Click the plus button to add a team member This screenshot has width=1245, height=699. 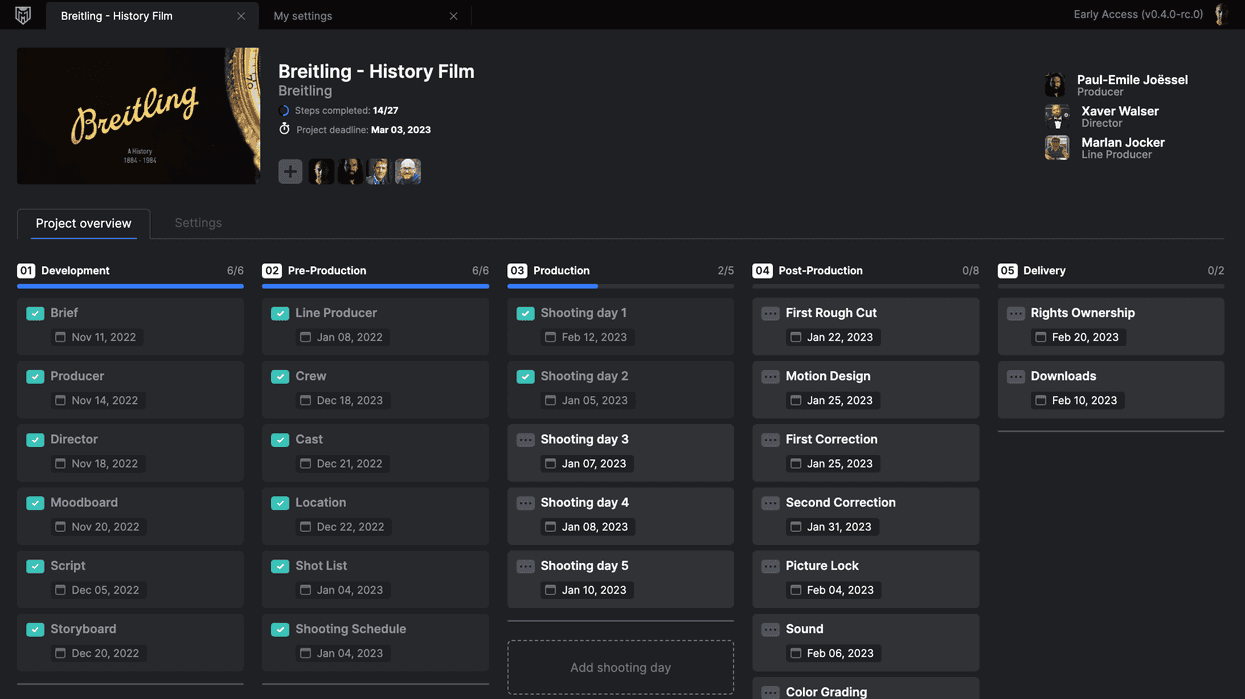pyautogui.click(x=290, y=171)
